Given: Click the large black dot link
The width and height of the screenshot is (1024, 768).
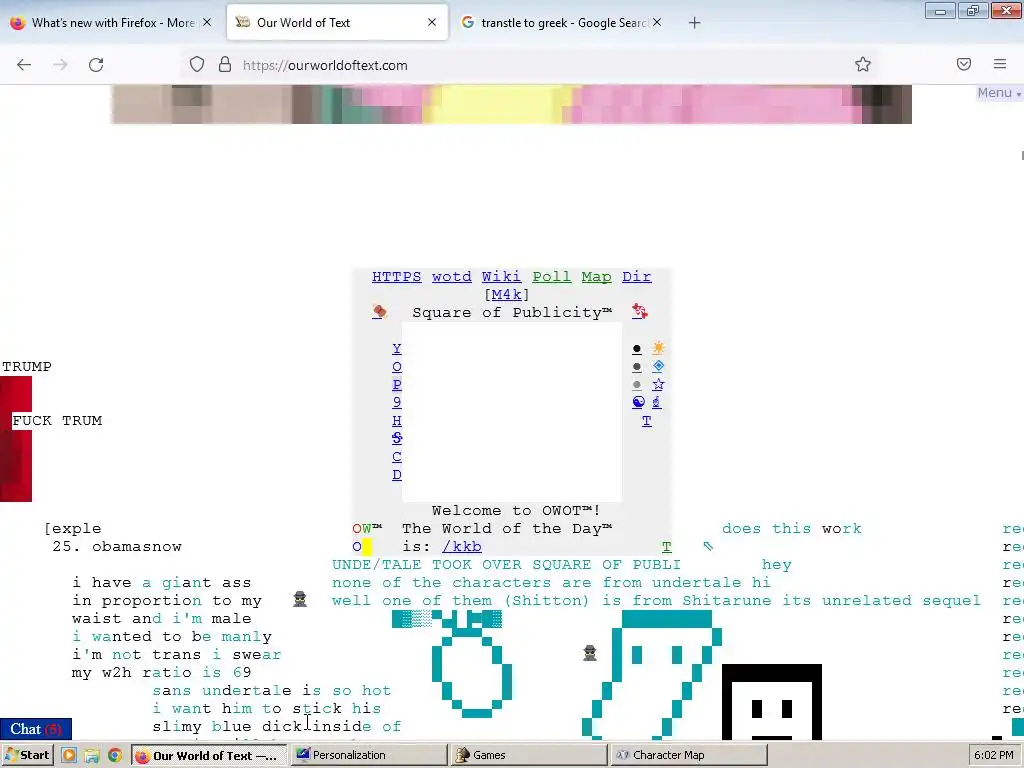Looking at the screenshot, I should [637, 349].
